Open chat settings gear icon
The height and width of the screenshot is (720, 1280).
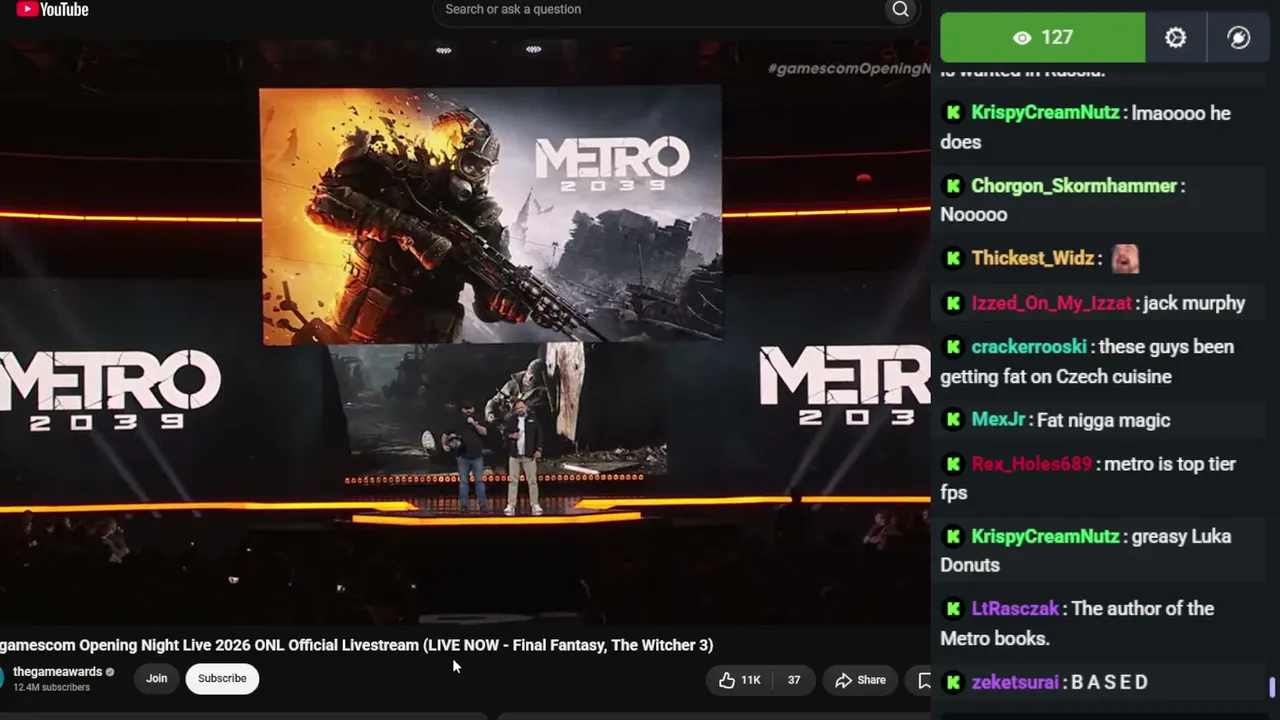[x=1175, y=38]
